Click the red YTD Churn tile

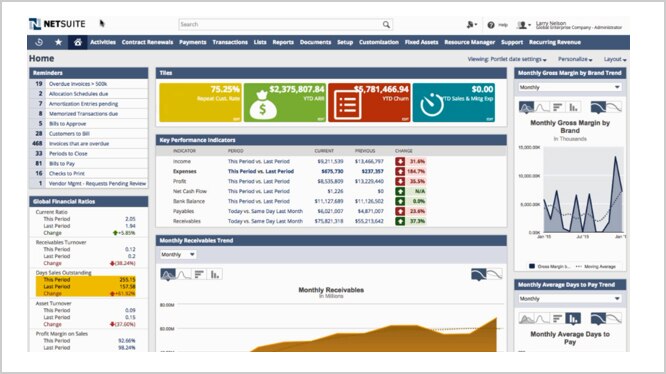369,103
